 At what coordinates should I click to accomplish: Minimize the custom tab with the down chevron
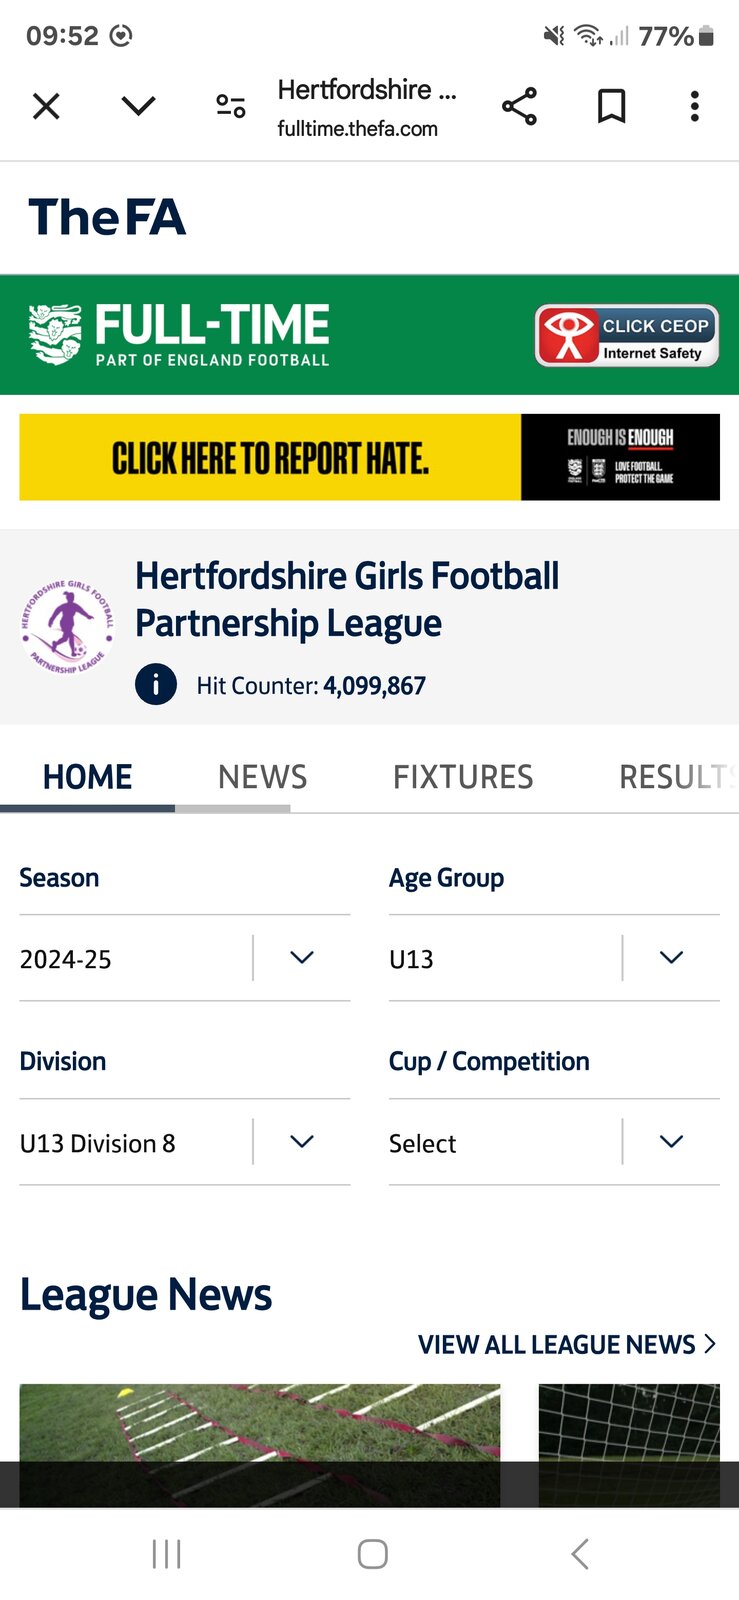click(138, 106)
